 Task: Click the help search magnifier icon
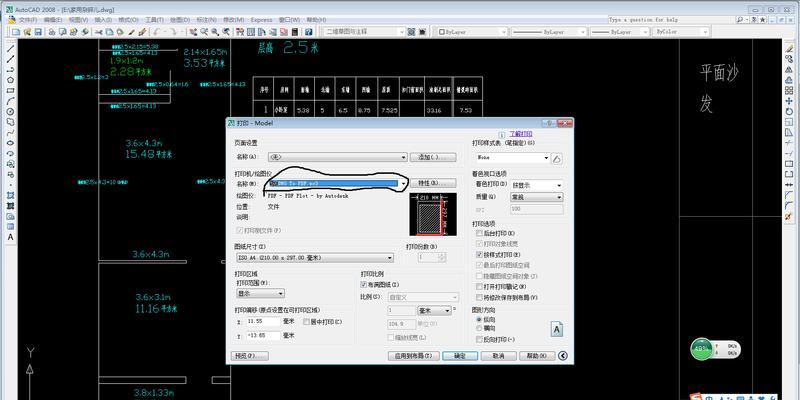click(740, 19)
